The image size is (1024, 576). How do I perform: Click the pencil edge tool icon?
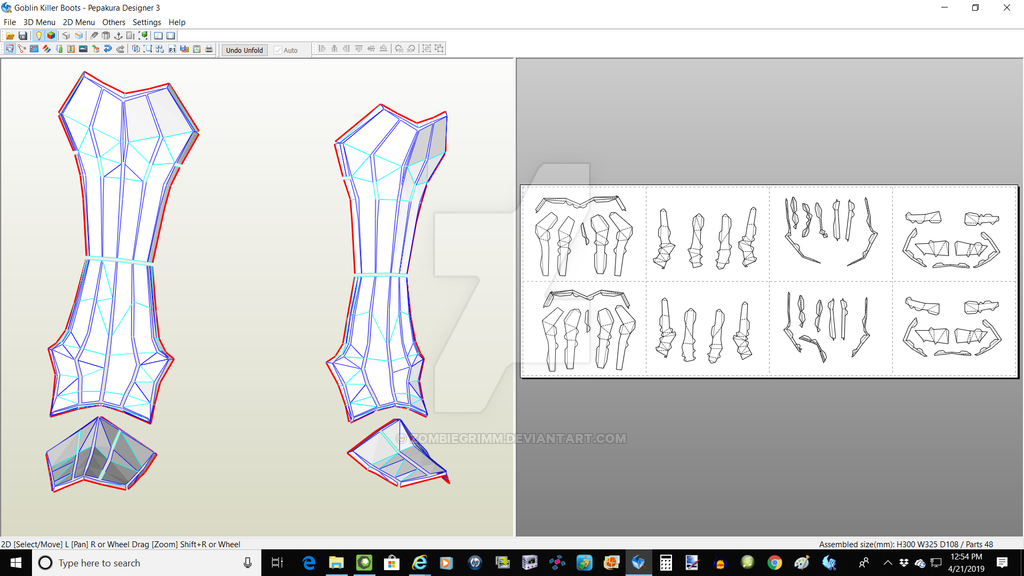point(93,36)
